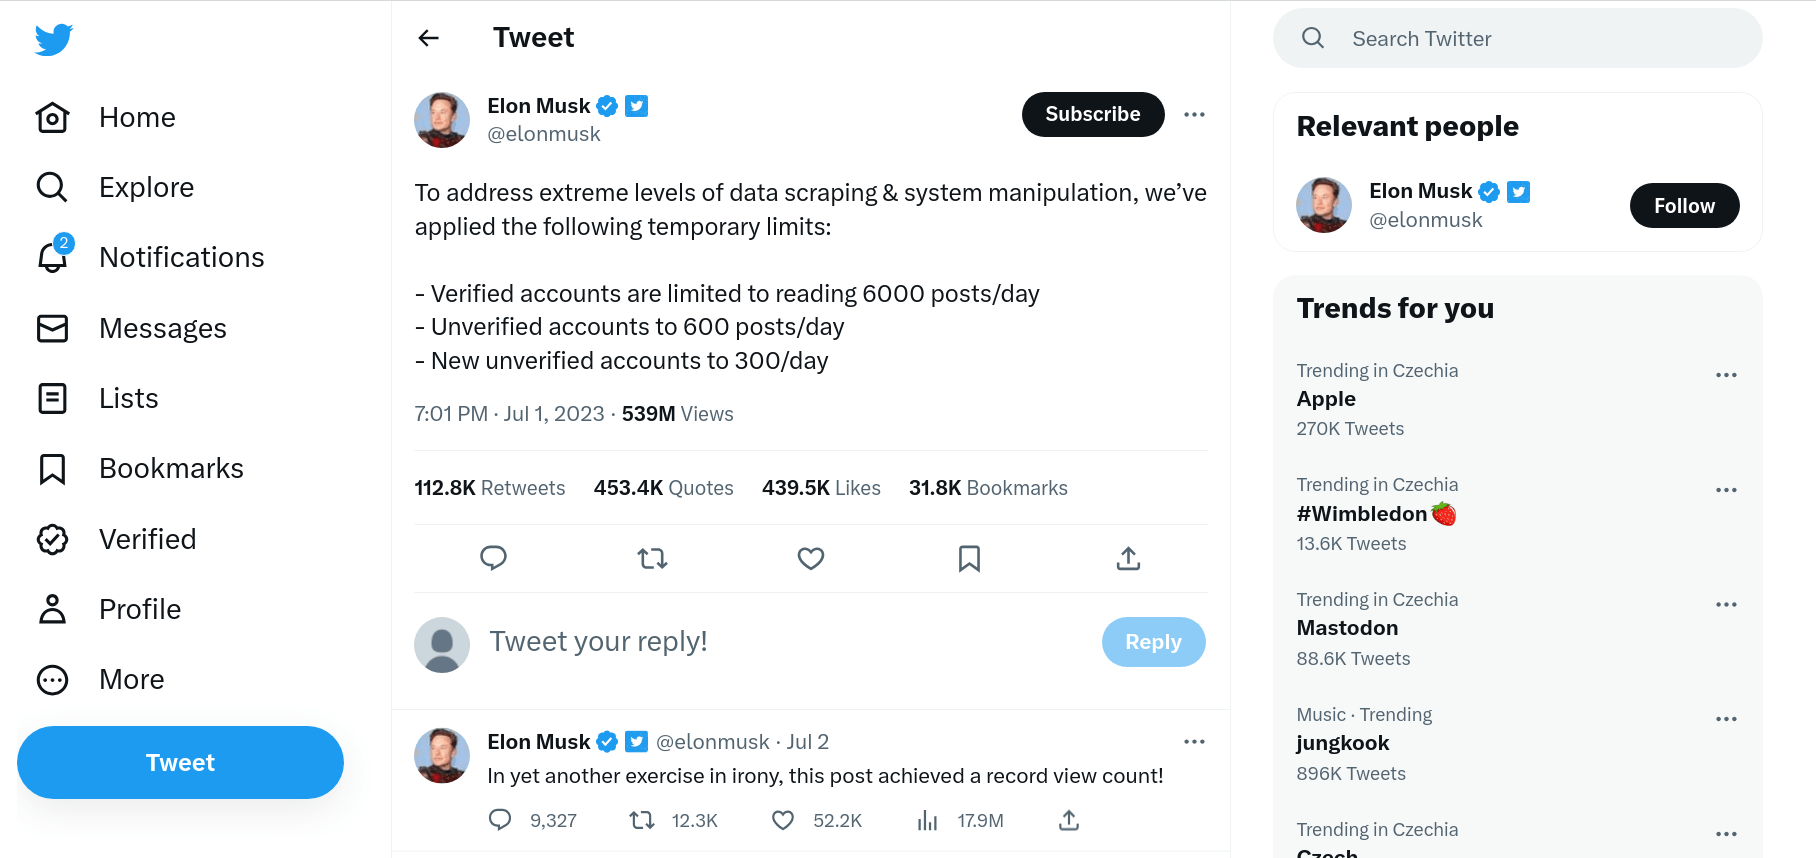Open the Verified page from sidebar

(x=147, y=539)
